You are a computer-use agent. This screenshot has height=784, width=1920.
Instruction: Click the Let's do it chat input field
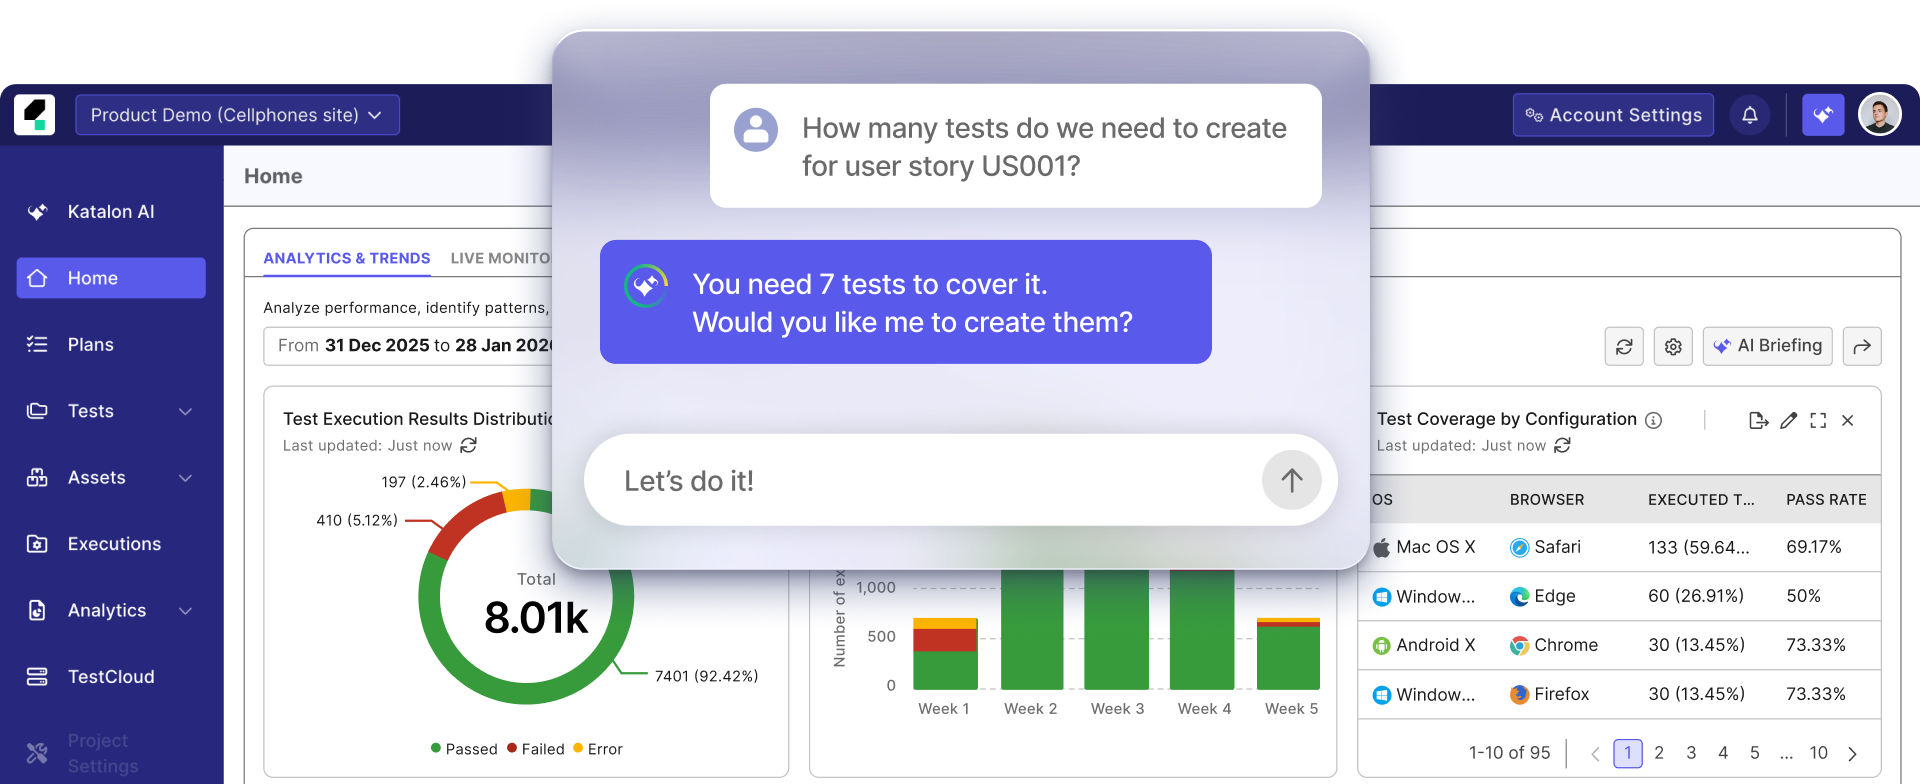(922, 480)
